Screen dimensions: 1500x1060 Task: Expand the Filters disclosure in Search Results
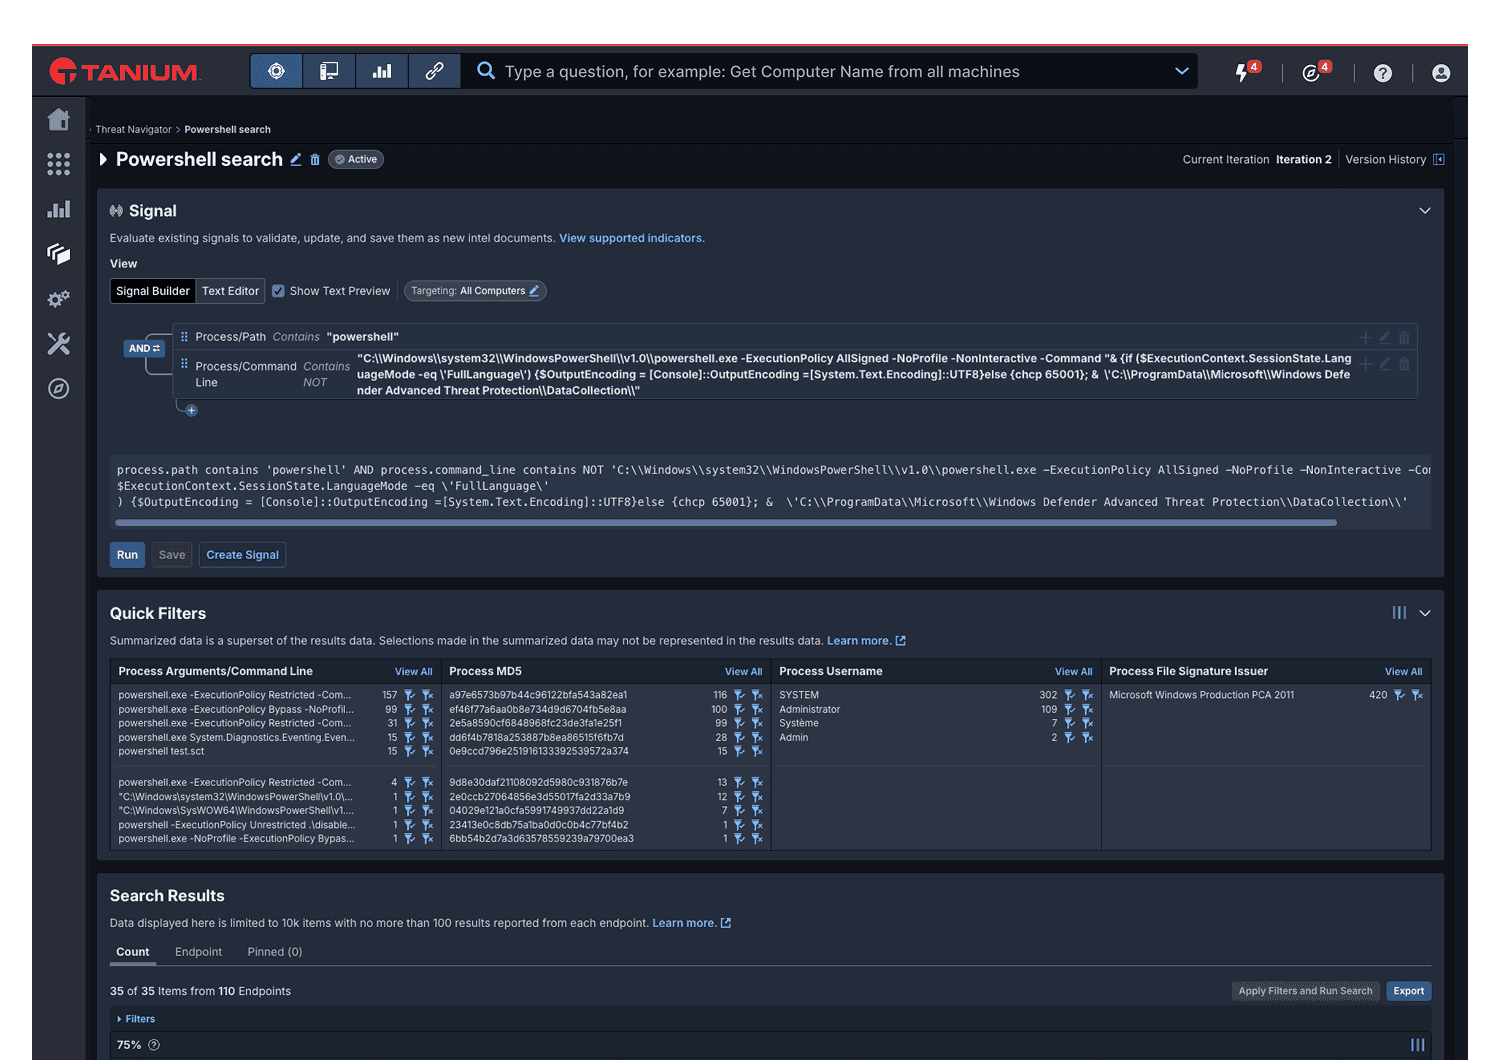136,1019
